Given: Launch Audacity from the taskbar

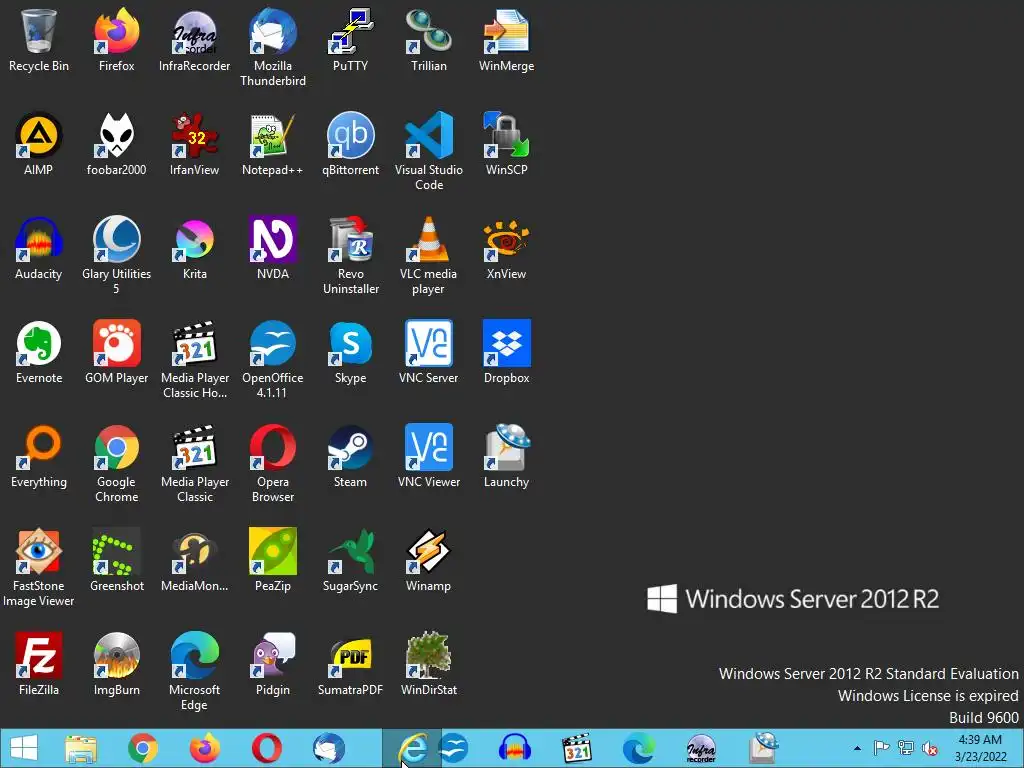Looking at the screenshot, I should coord(515,748).
